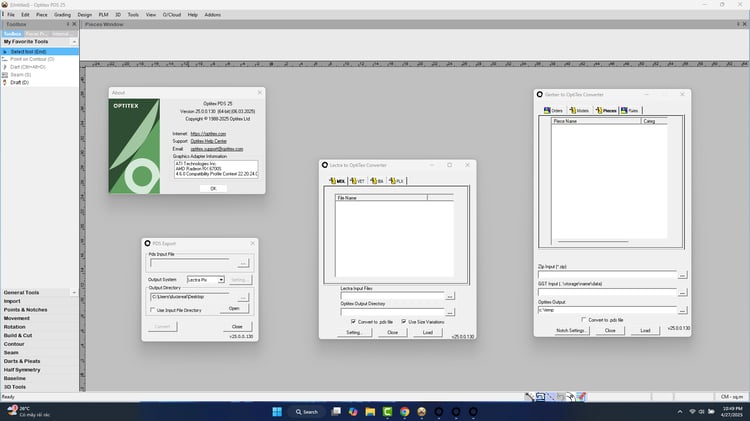The height and width of the screenshot is (421, 750).
Task: Switch to MDL tab in Lectra converter
Action: coord(337,181)
